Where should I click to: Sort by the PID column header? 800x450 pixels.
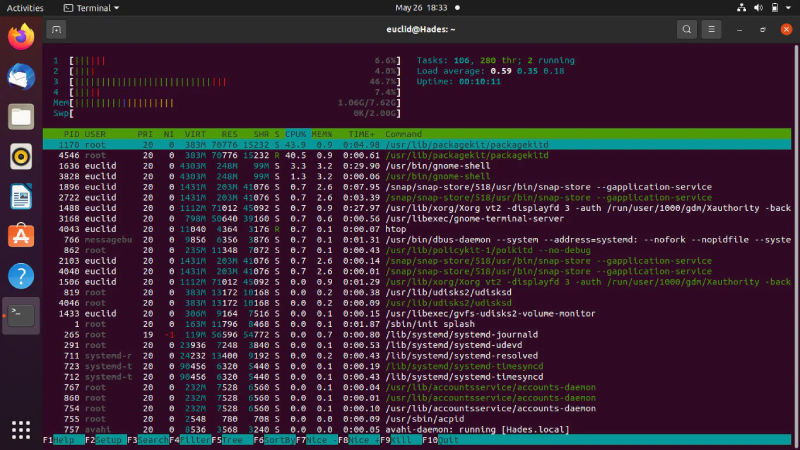(x=71, y=134)
